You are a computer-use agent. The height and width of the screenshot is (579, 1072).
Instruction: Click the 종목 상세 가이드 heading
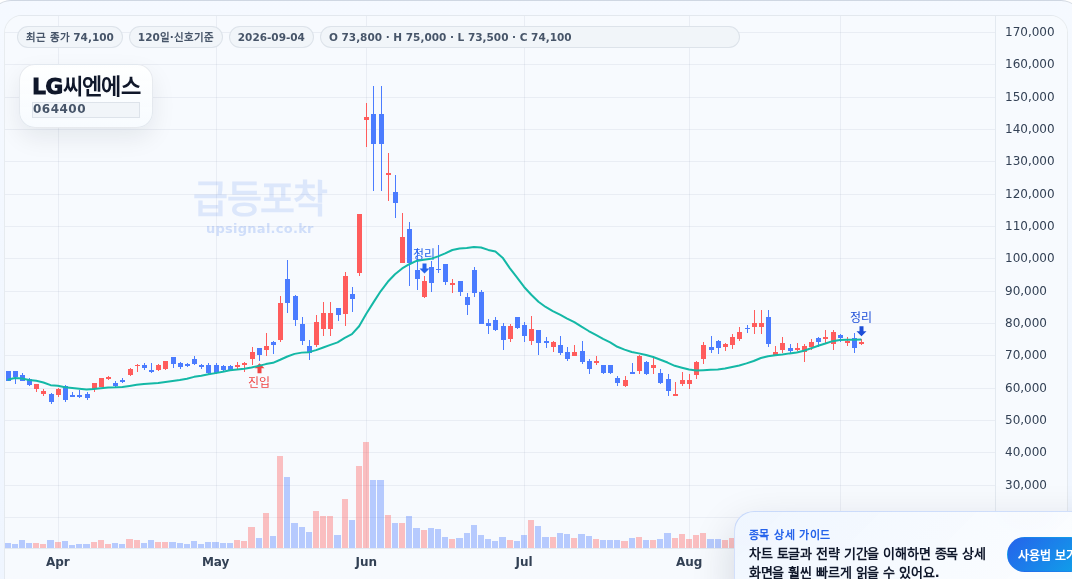pos(789,535)
